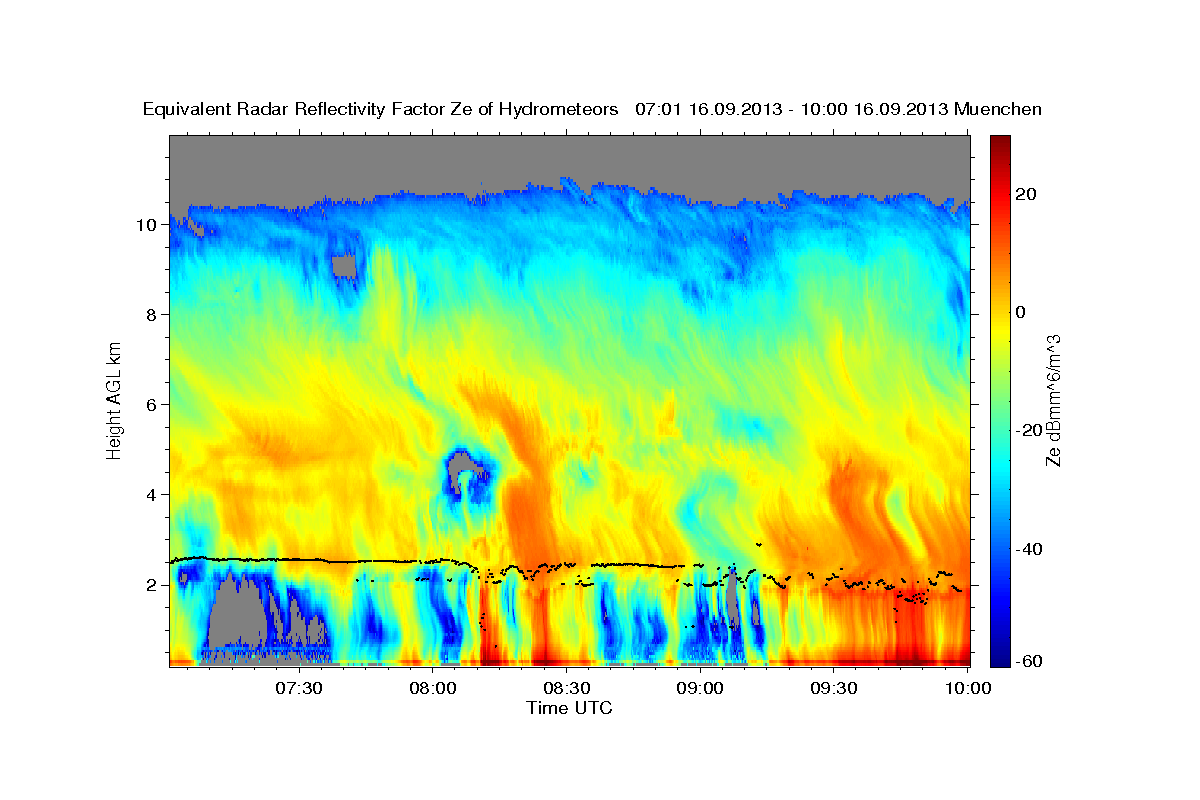Click the plot title 'Equivalent Radar Reflectivity Factor Ze of Hydrometeors'
The height and width of the screenshot is (800, 1200).
(381, 109)
